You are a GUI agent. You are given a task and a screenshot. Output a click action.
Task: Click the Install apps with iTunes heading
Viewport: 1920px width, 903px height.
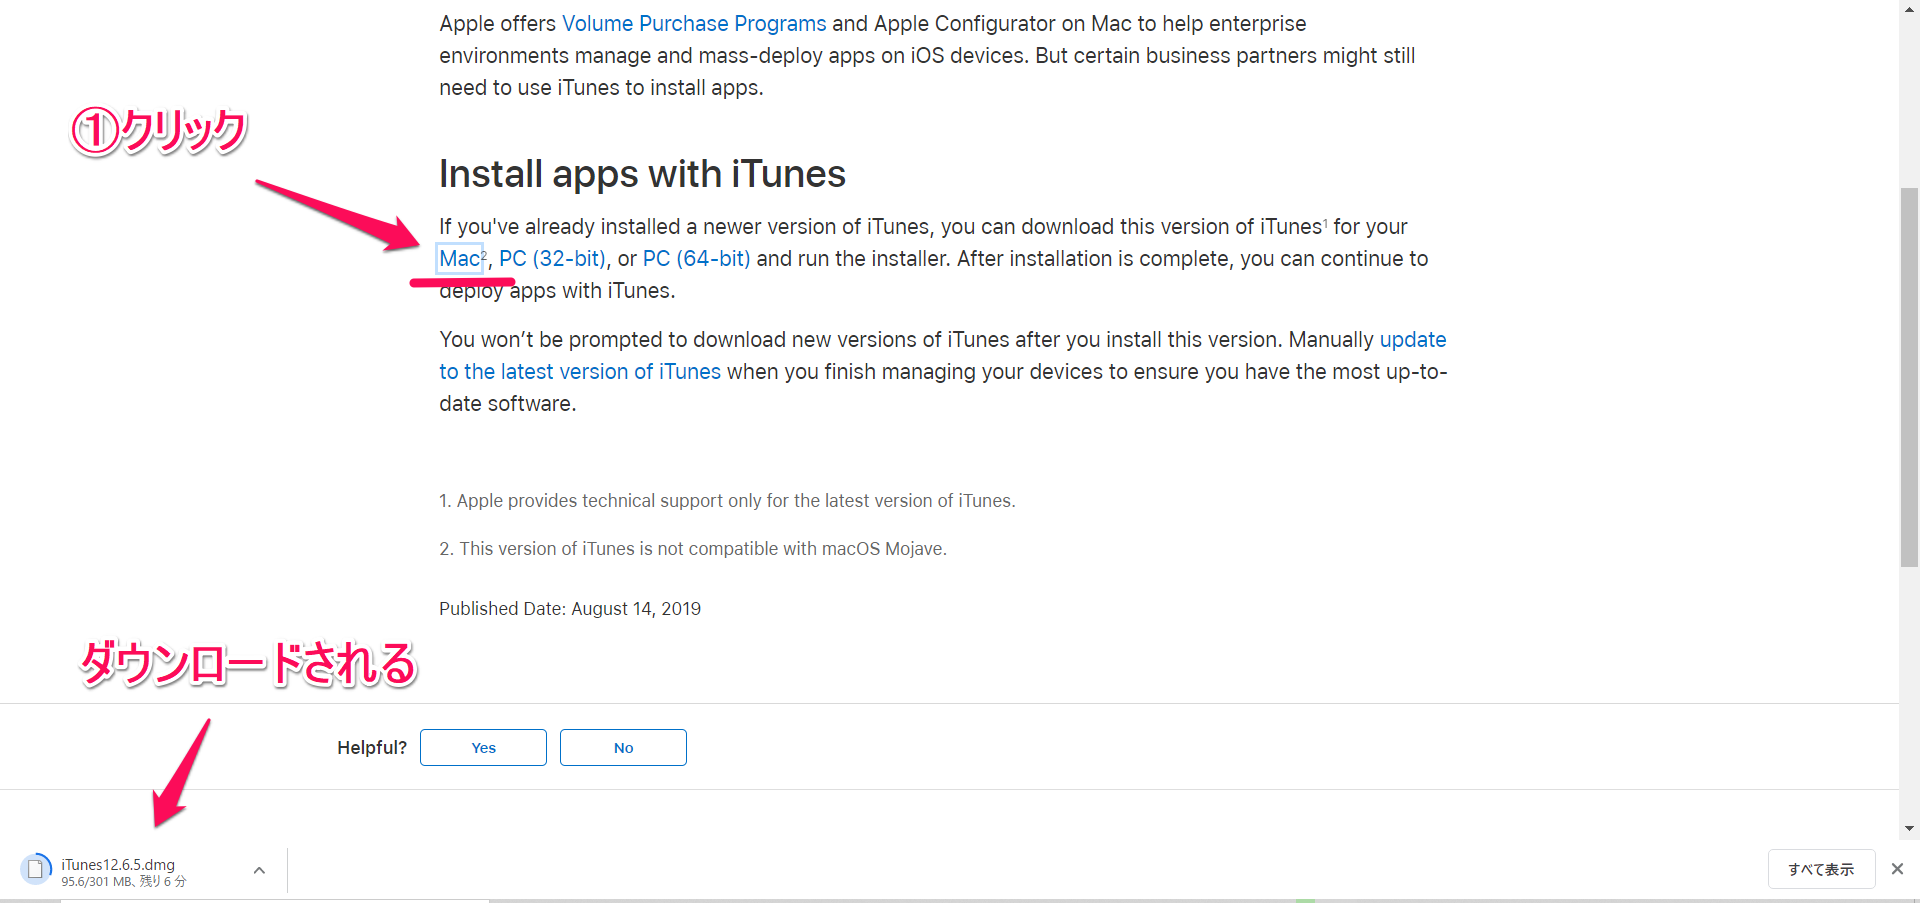(x=642, y=174)
